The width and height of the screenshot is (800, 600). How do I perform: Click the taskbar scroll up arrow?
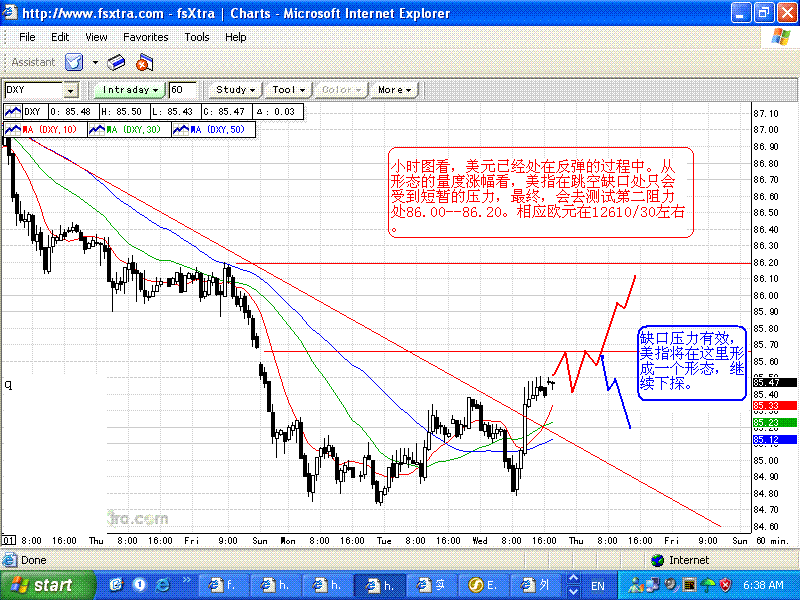[573, 578]
